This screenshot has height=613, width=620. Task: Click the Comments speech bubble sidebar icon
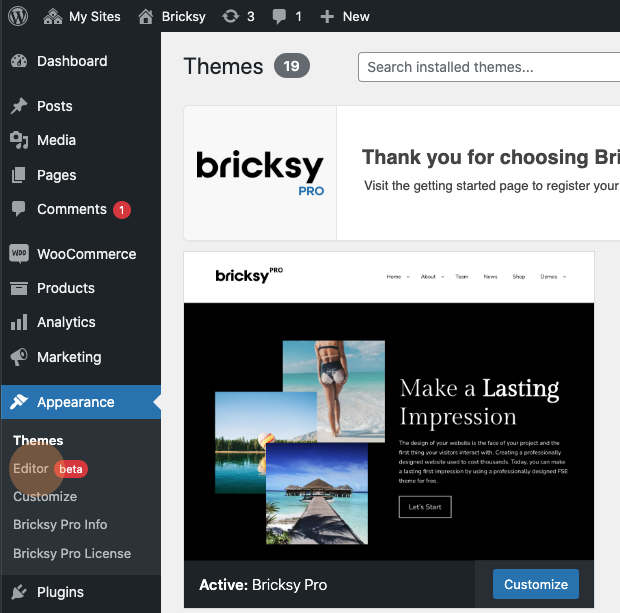(19, 209)
